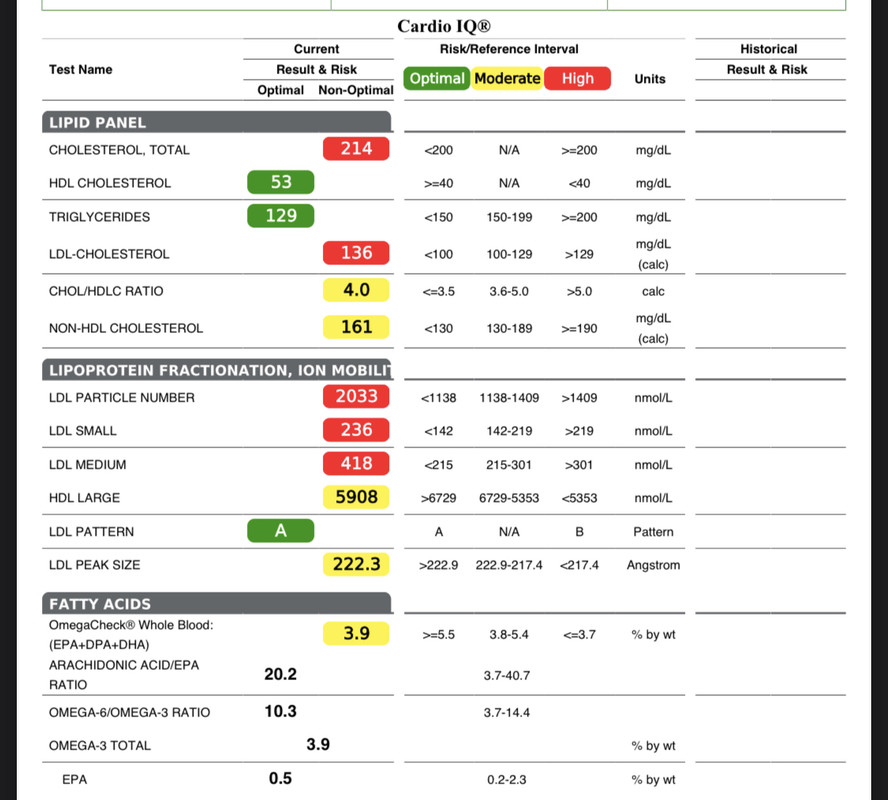Click the Test Name column header
The height and width of the screenshot is (800, 888).
pyautogui.click(x=80, y=70)
